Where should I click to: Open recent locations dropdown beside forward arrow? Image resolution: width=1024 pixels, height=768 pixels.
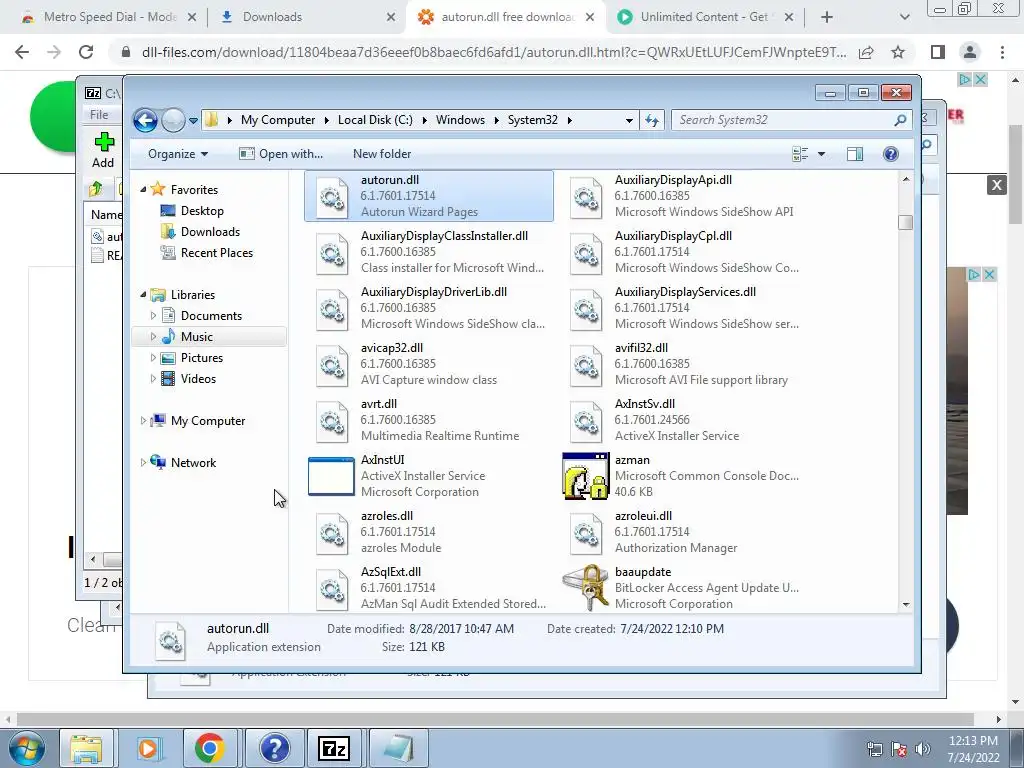pyautogui.click(x=193, y=121)
